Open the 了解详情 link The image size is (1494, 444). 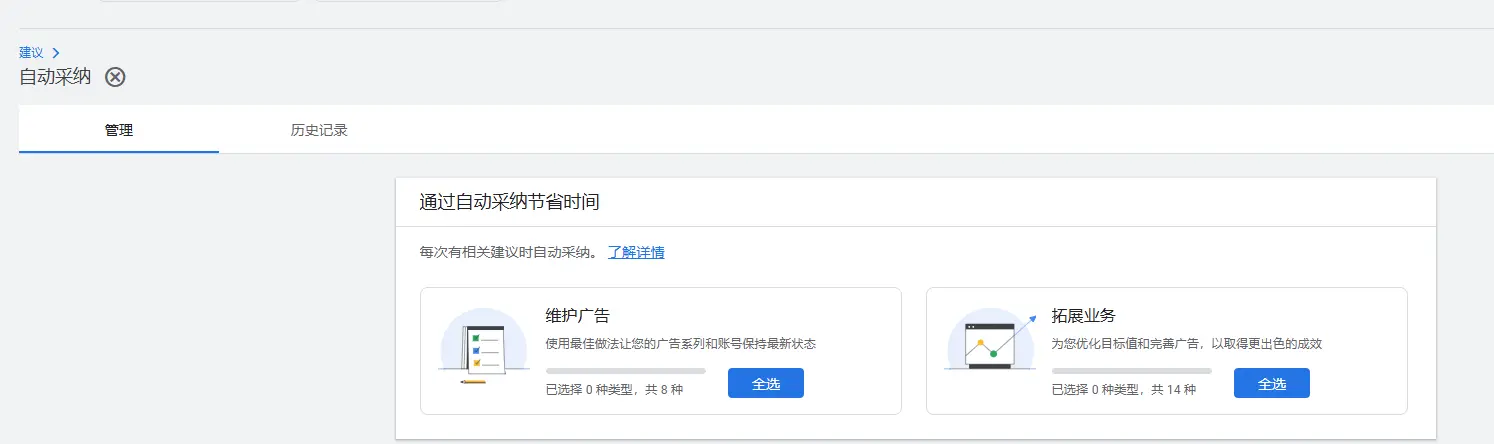[636, 252]
